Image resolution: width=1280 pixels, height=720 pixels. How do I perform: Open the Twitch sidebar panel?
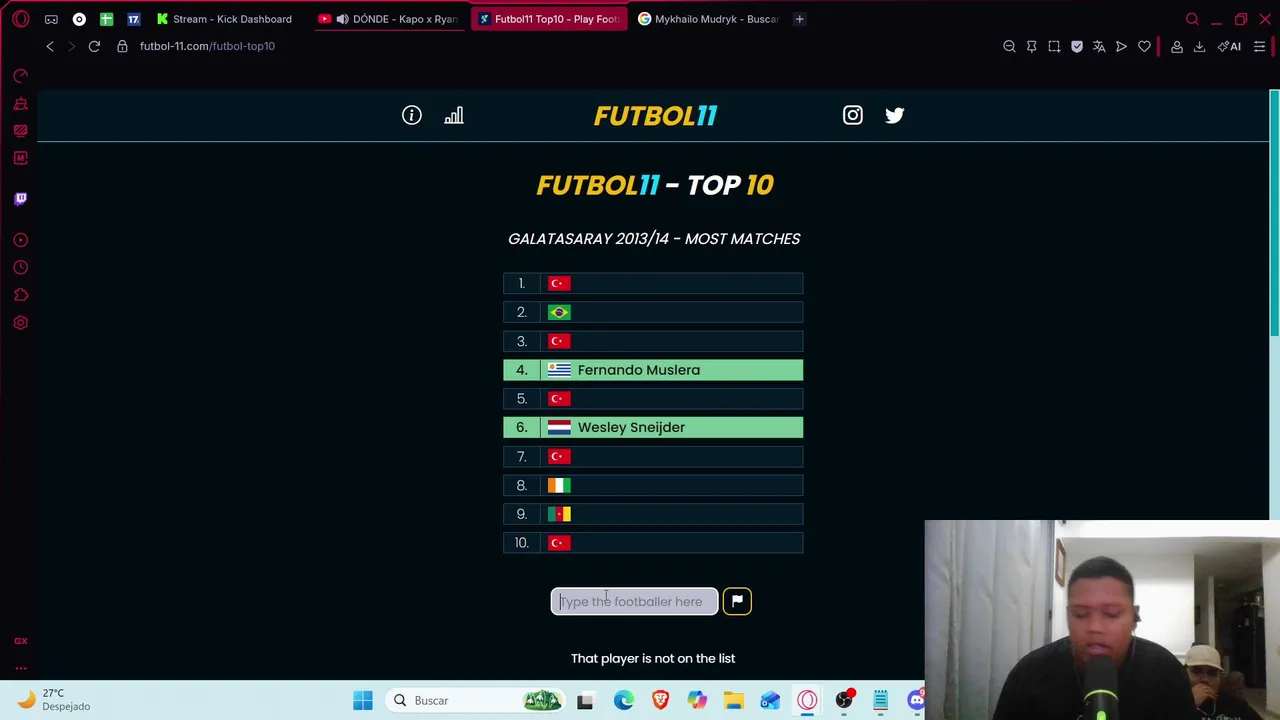pyautogui.click(x=20, y=198)
